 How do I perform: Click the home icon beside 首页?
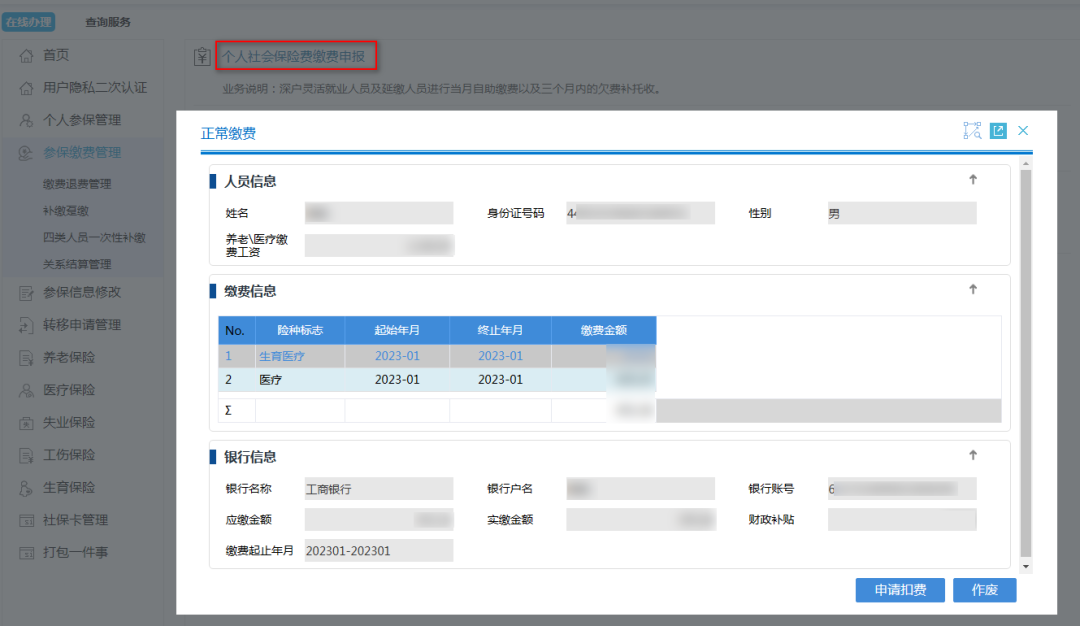[x=26, y=56]
